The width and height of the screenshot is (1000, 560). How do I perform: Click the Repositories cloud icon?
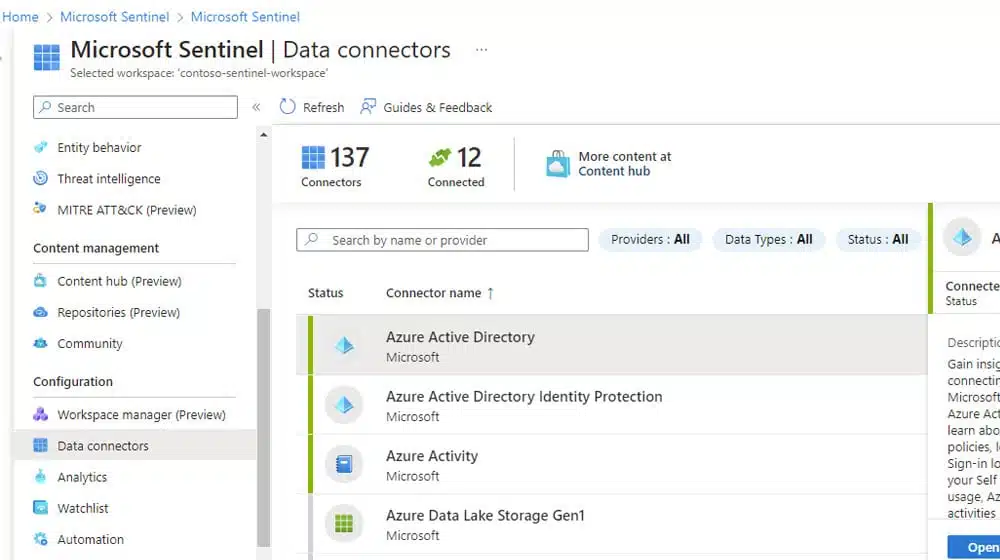pyautogui.click(x=40, y=312)
